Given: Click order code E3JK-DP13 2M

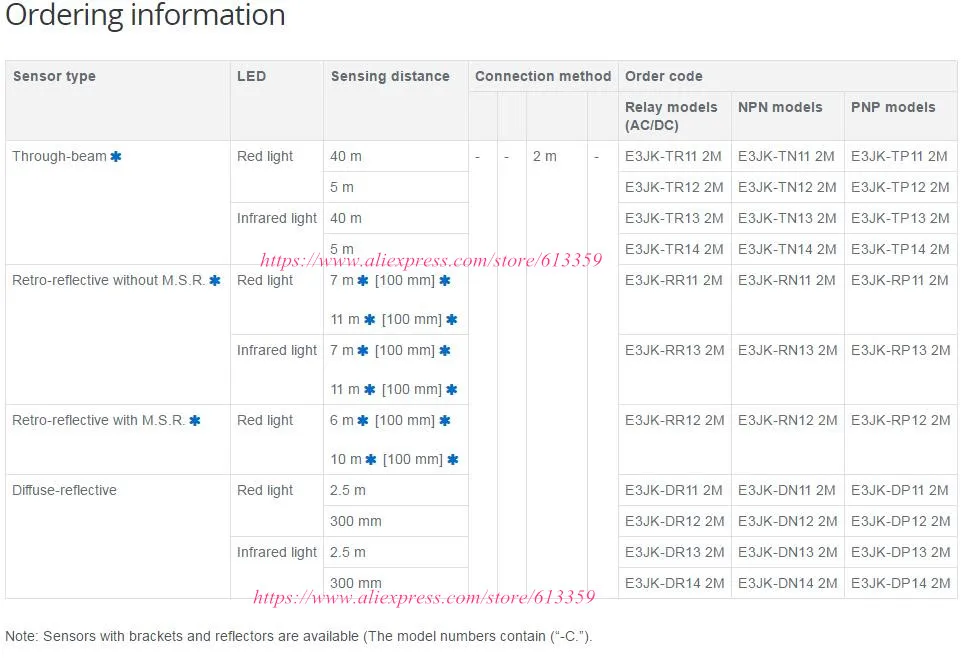Looking at the screenshot, I should click(901, 552).
